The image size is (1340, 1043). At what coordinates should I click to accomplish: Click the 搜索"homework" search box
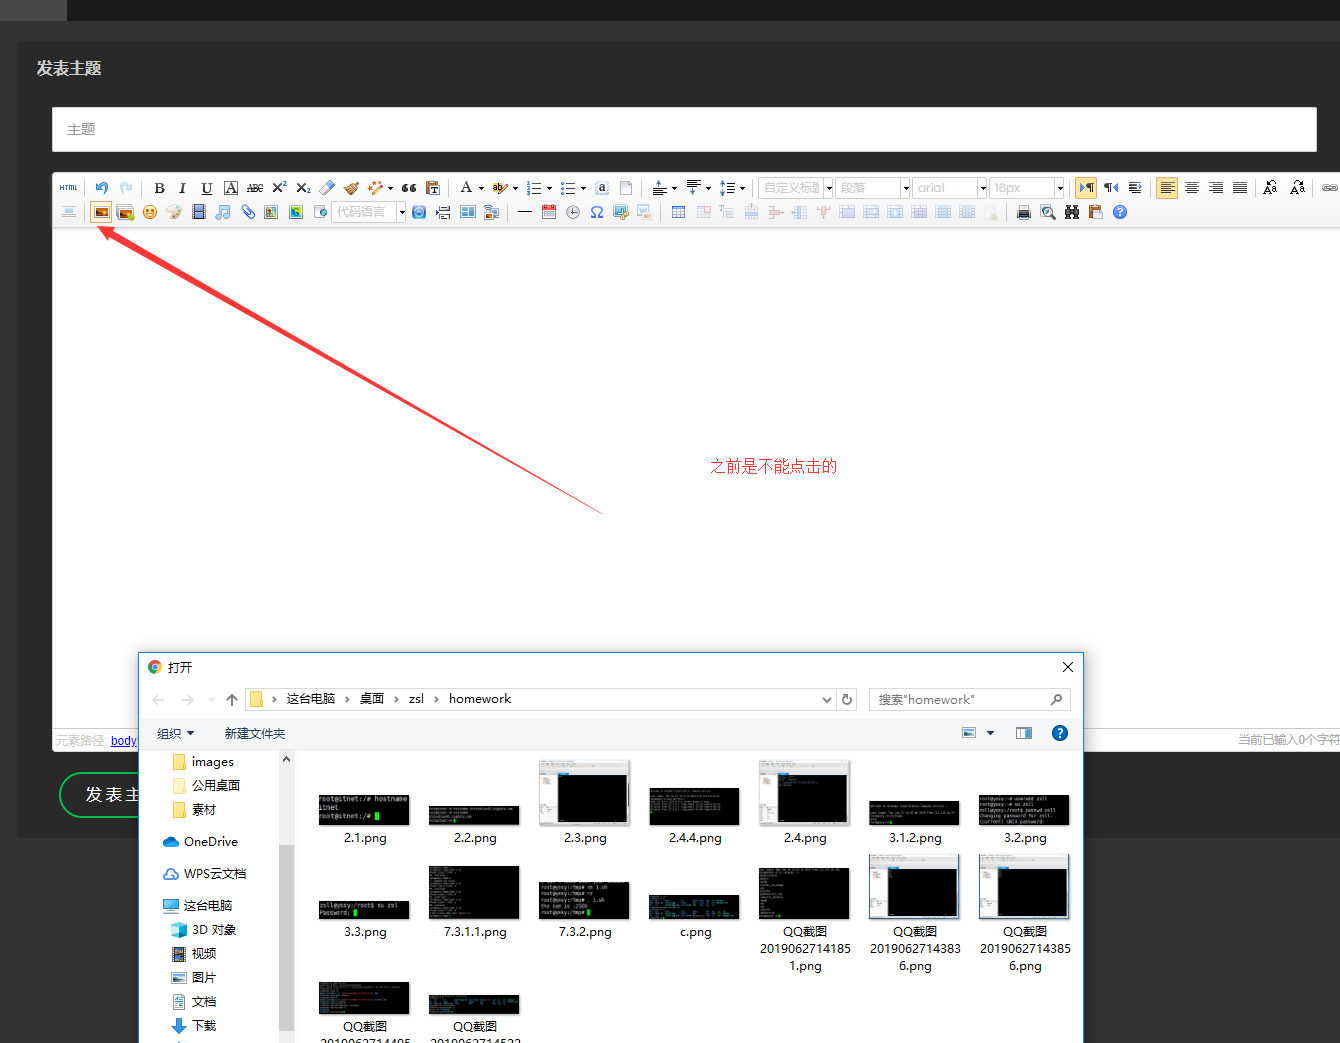point(969,700)
